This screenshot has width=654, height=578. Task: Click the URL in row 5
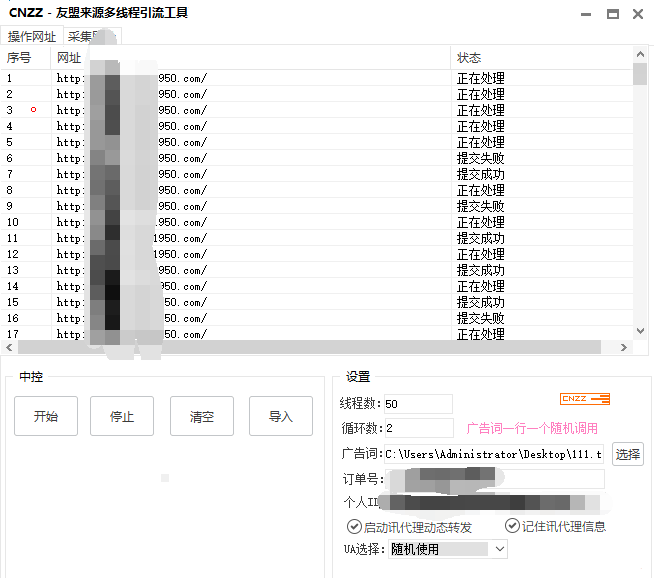(132, 142)
